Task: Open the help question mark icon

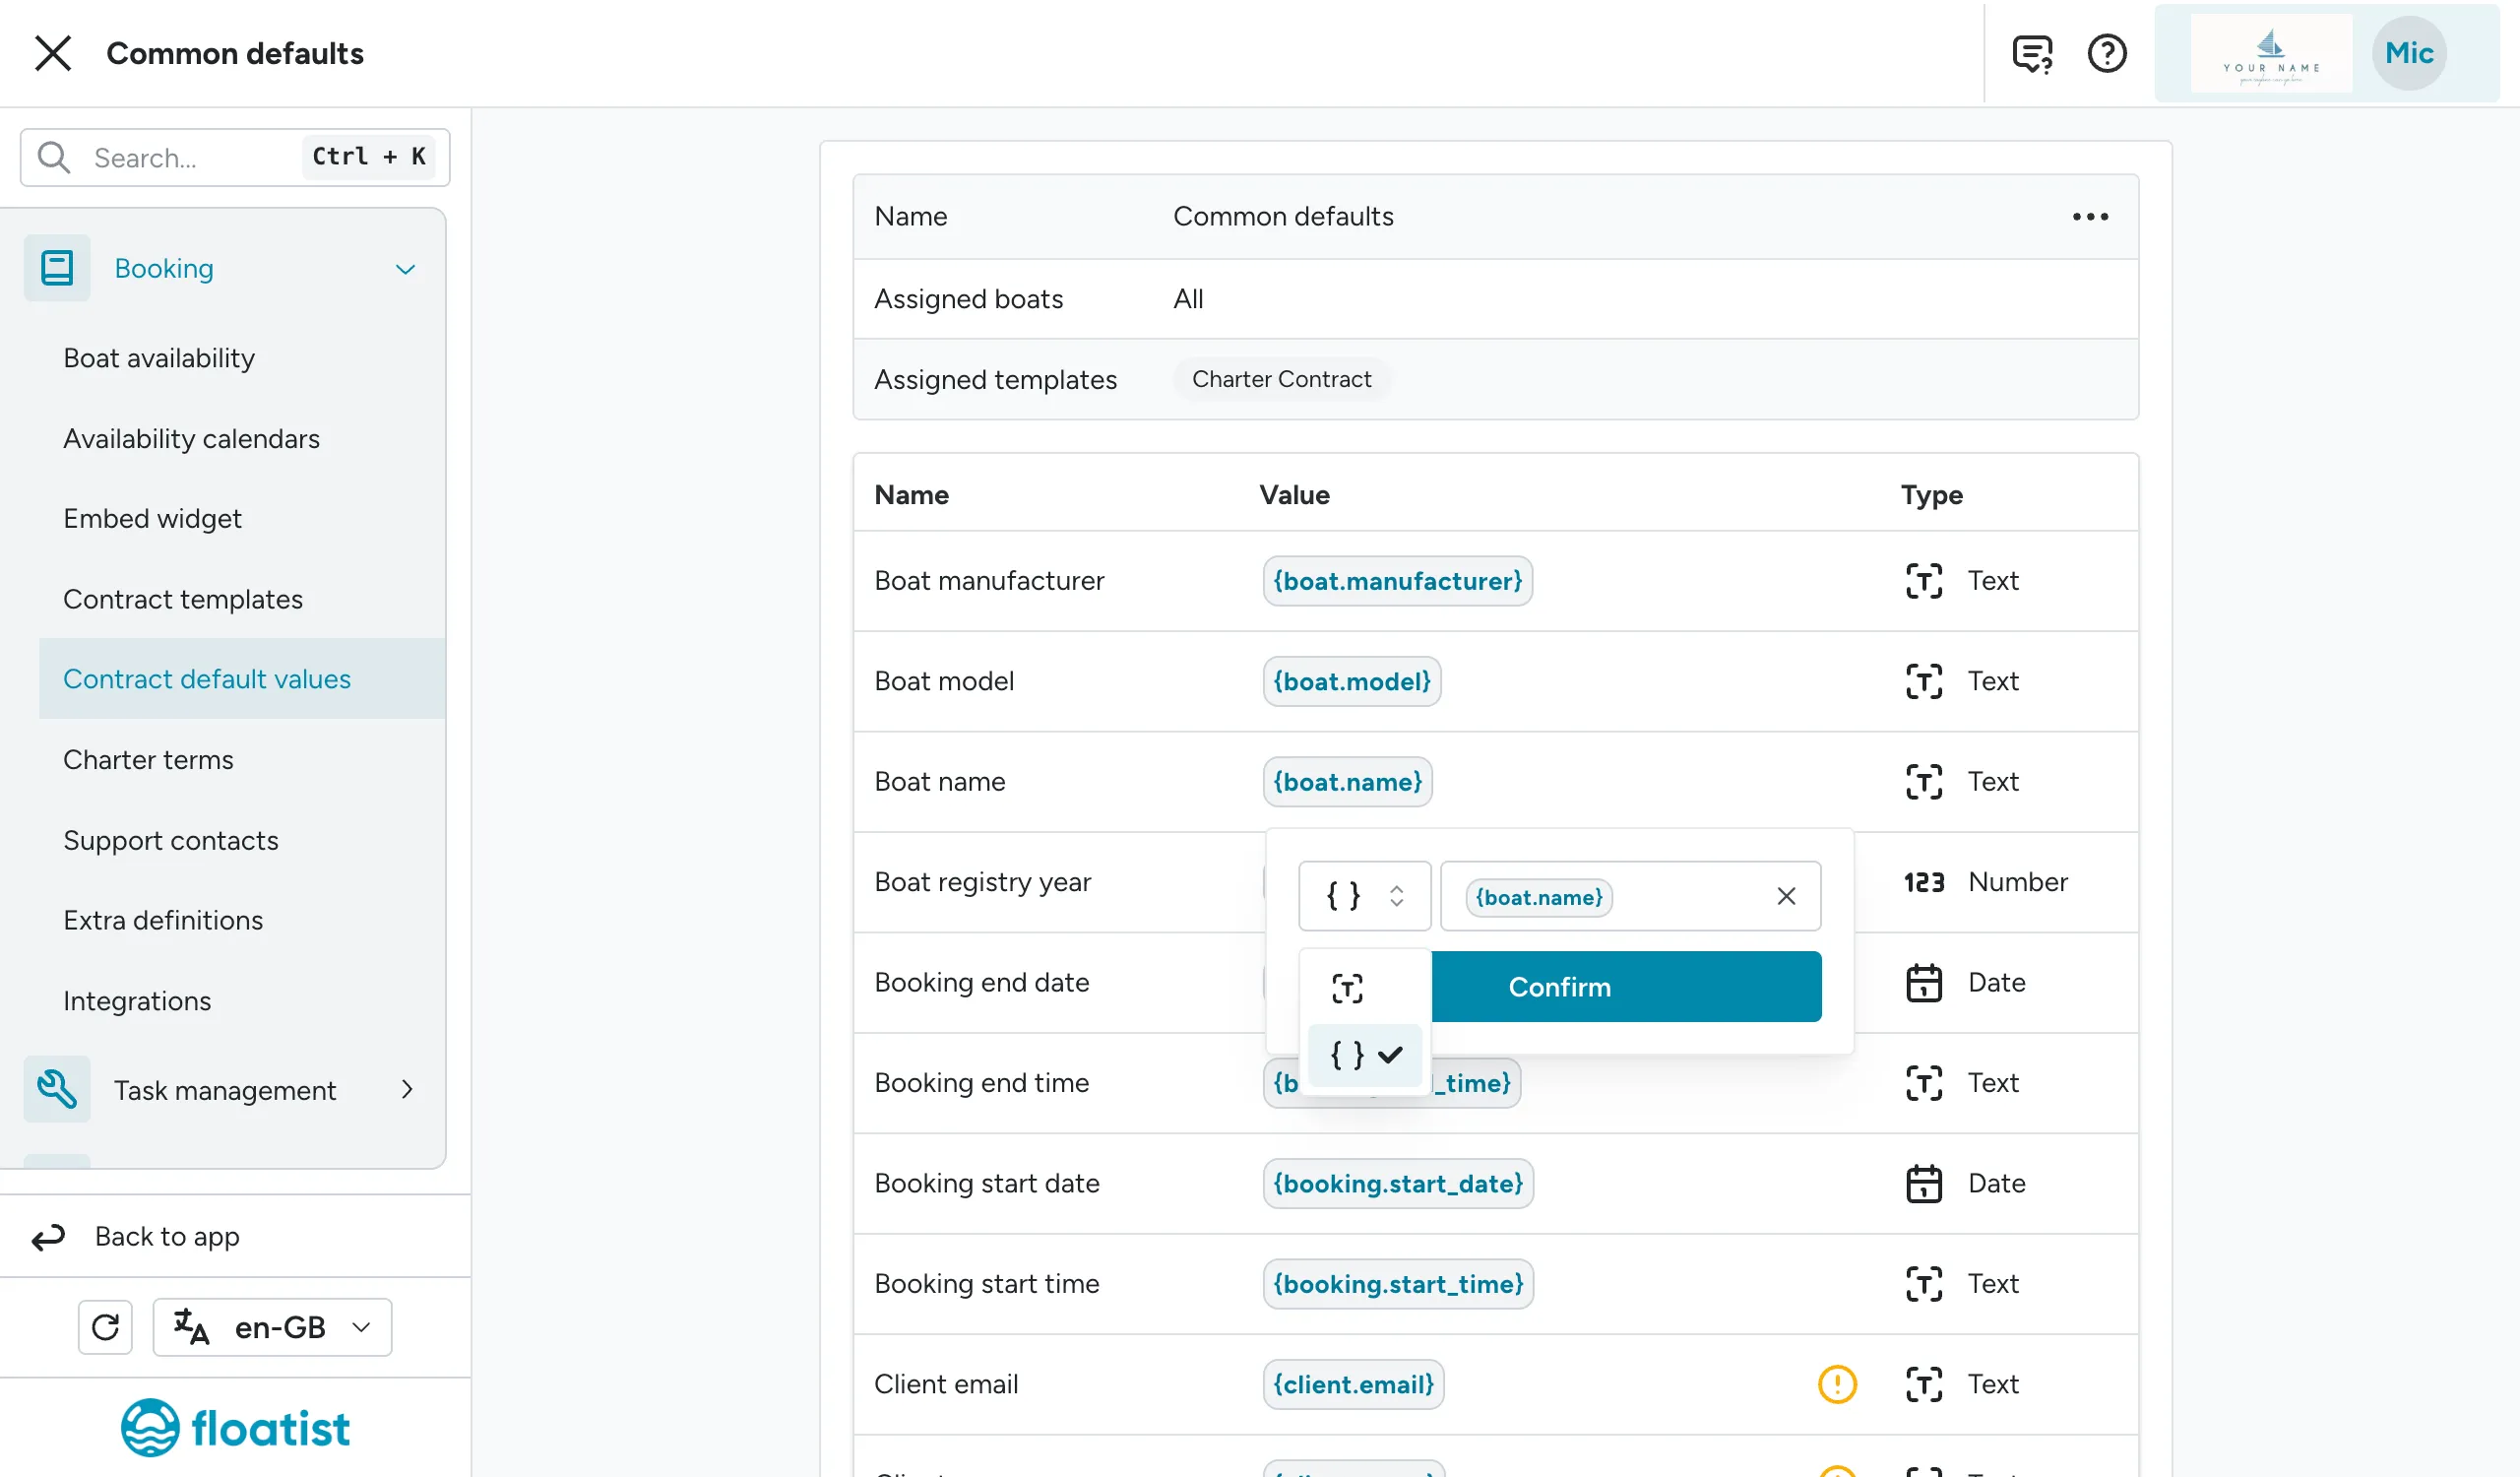Action: [2107, 53]
